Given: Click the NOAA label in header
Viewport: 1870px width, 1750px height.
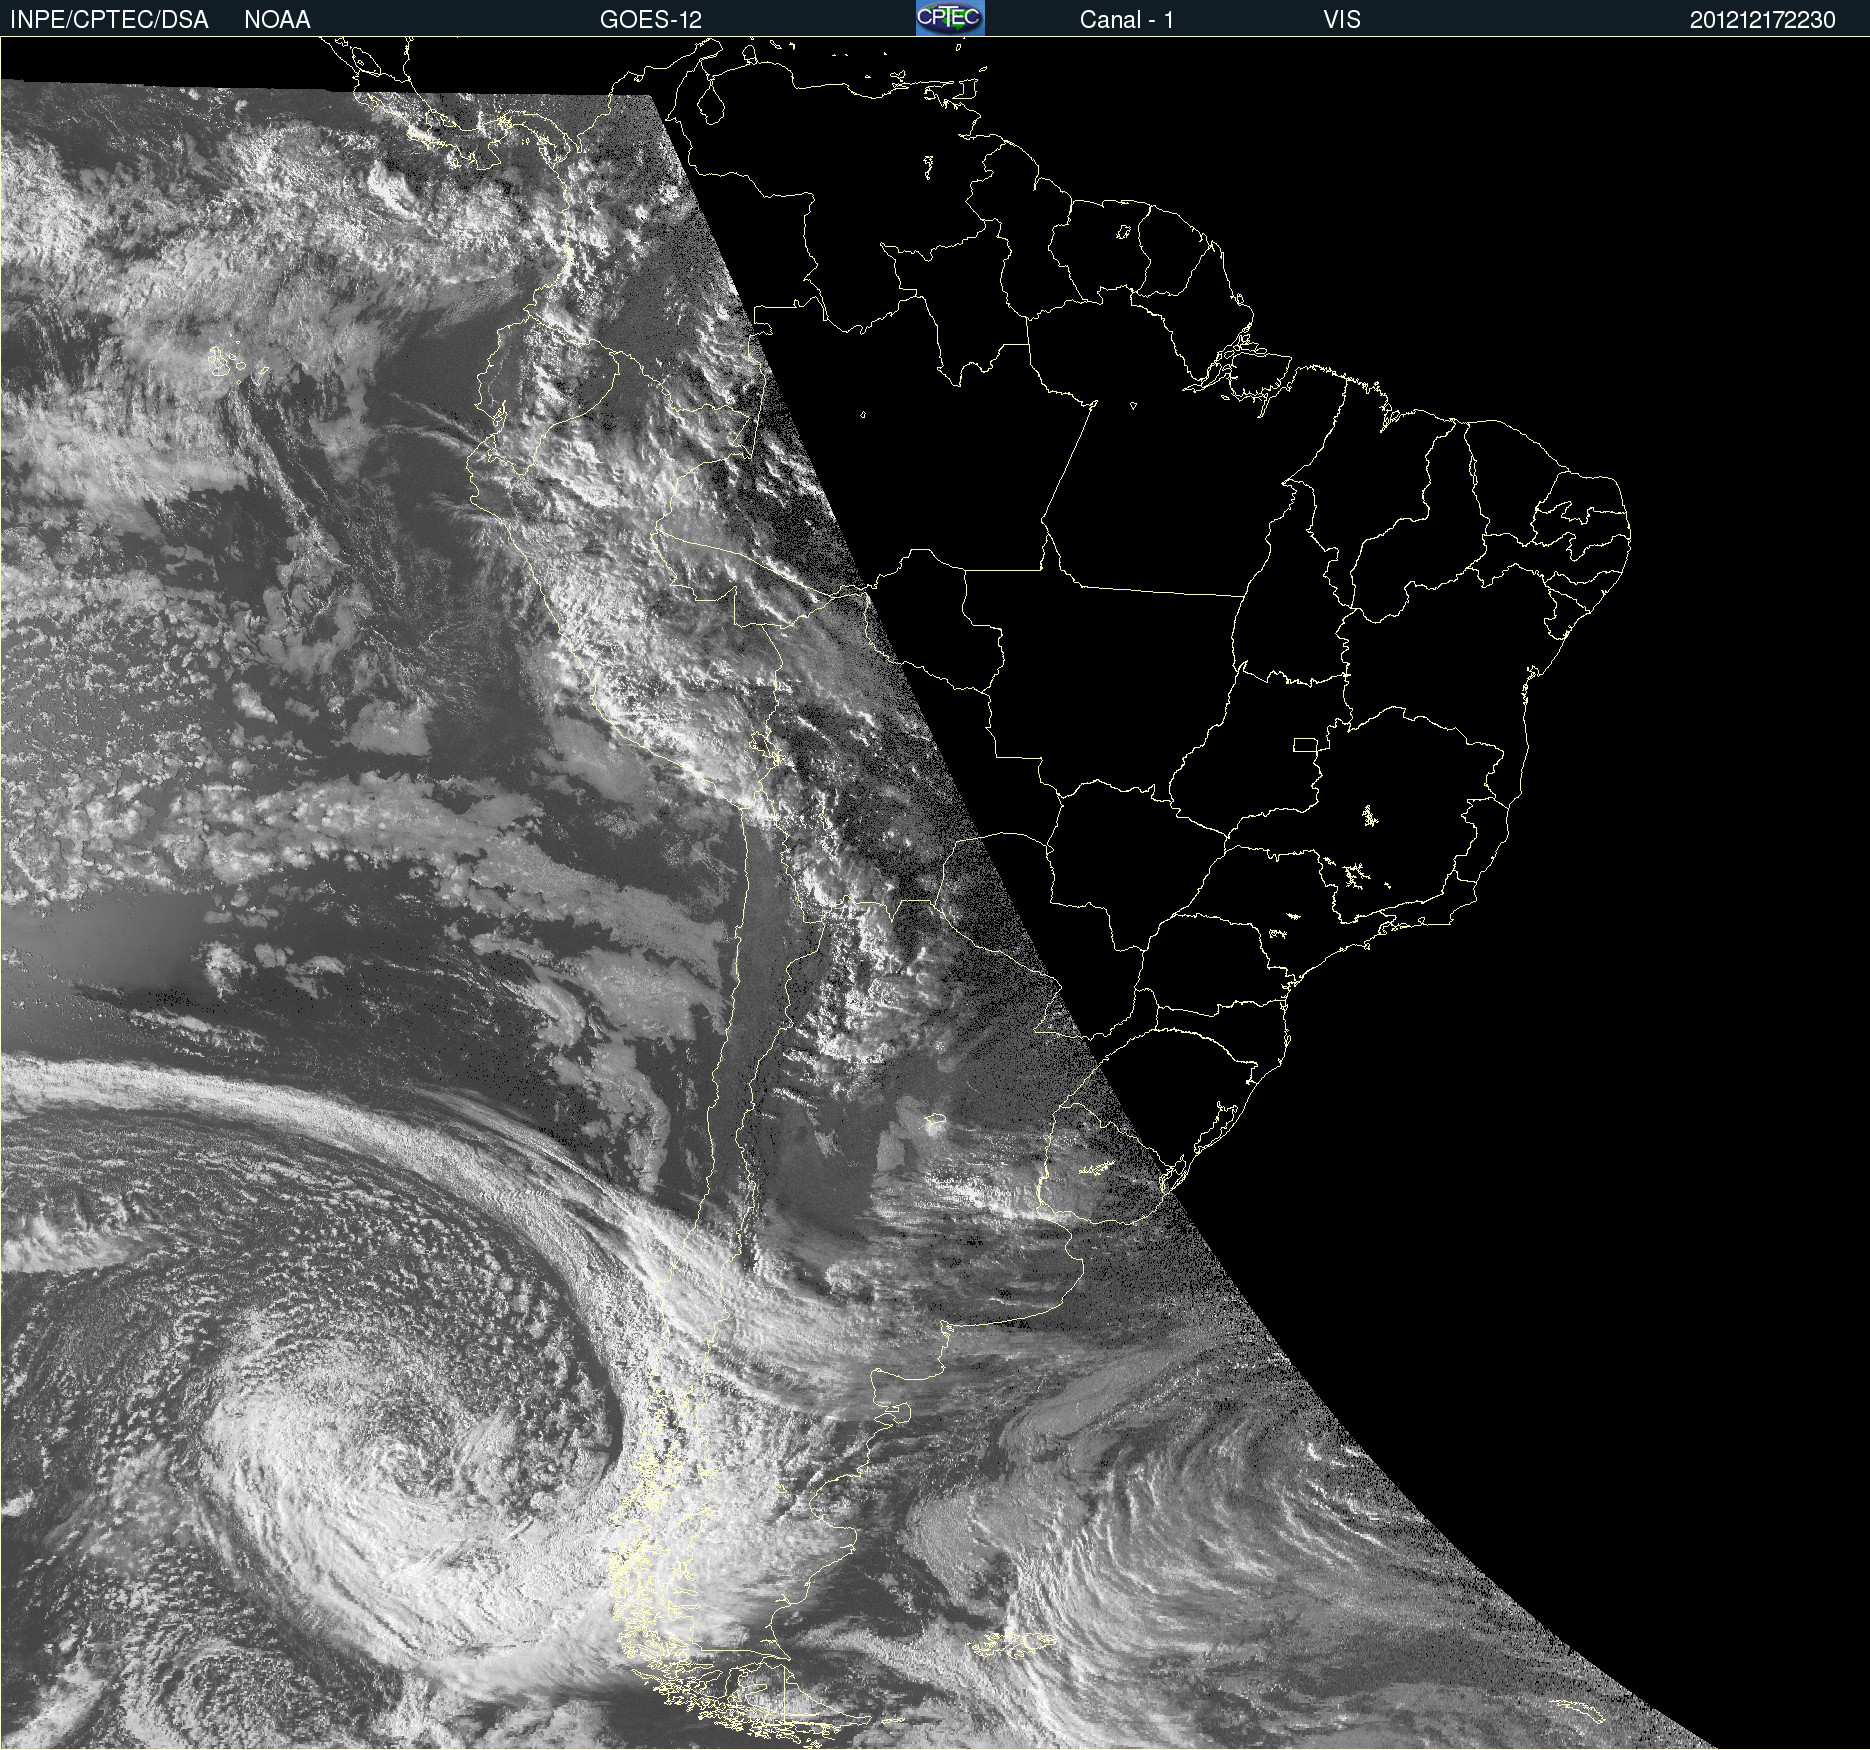Looking at the screenshot, I should pos(277,20).
